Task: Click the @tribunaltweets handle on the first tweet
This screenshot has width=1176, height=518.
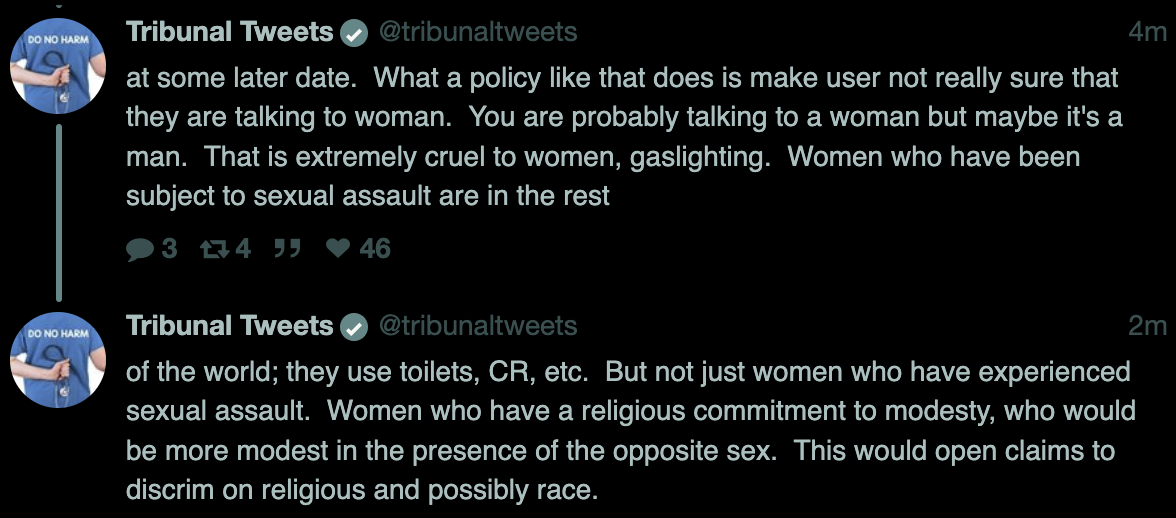Action: (x=478, y=32)
